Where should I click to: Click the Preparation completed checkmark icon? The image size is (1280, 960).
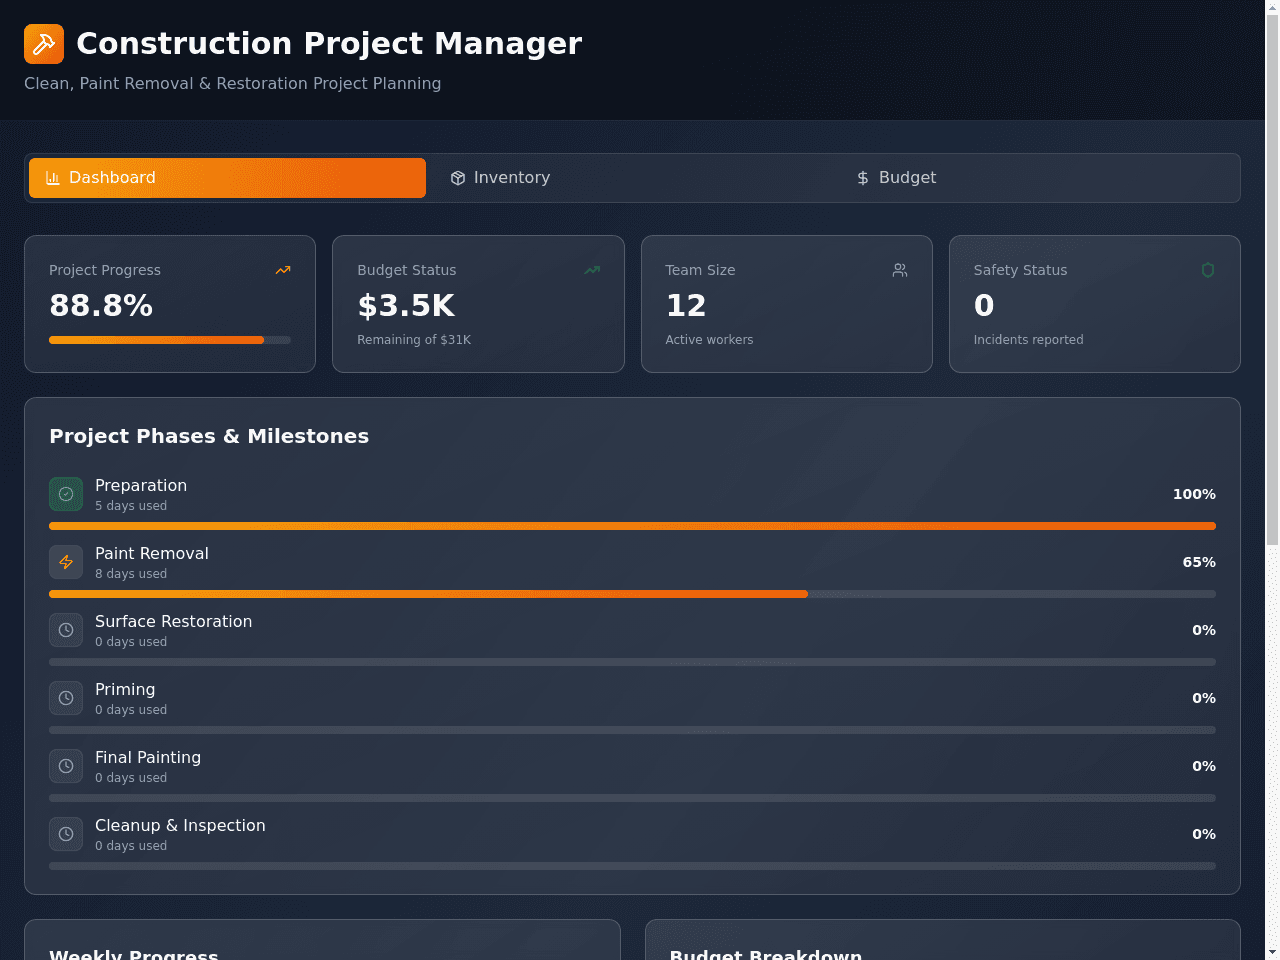click(x=66, y=494)
